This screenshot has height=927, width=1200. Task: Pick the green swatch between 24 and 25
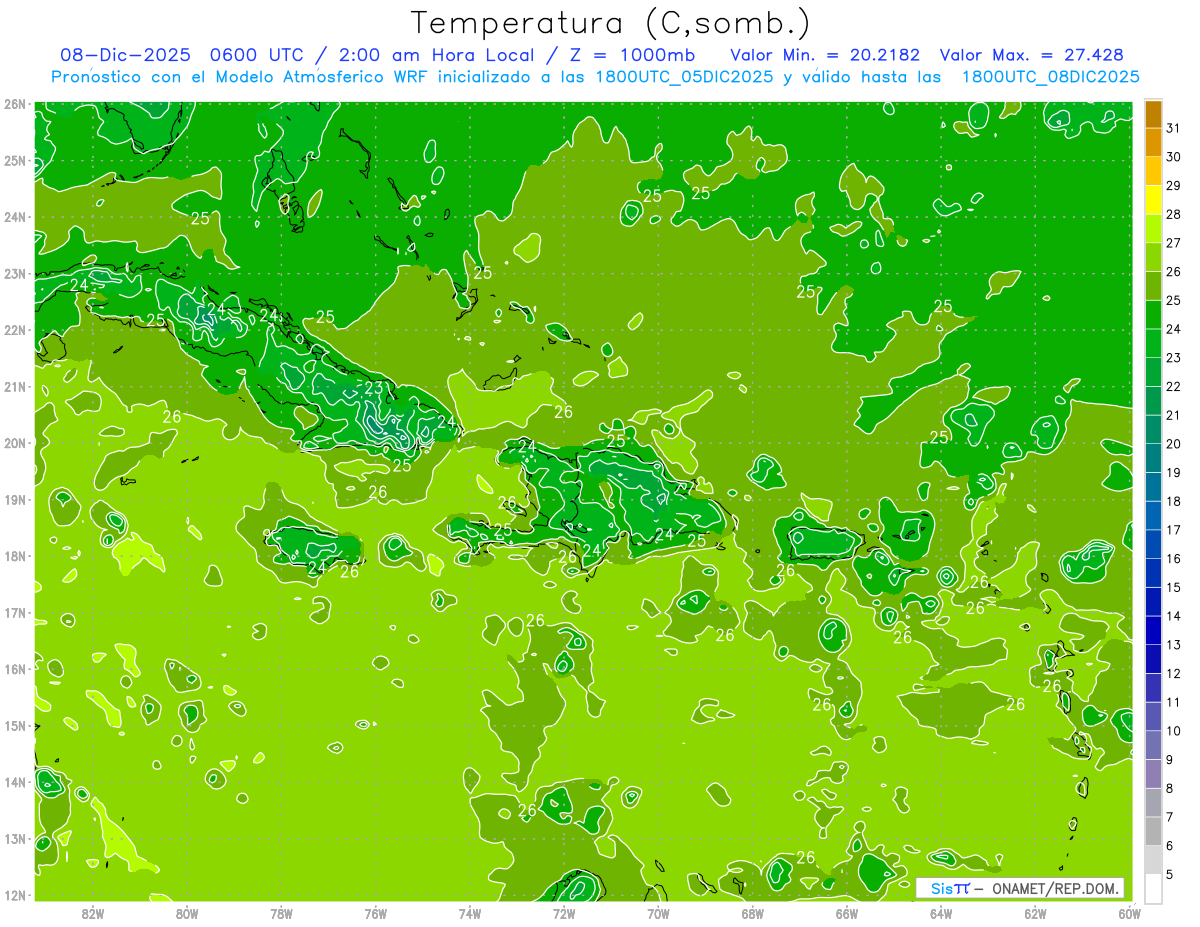click(1153, 315)
